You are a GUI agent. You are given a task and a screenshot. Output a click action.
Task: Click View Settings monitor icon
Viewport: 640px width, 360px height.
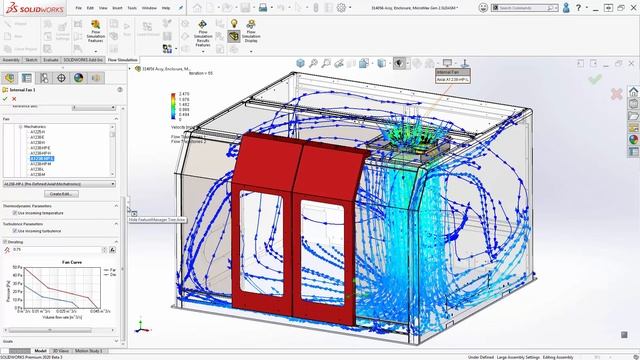pyautogui.click(x=447, y=63)
